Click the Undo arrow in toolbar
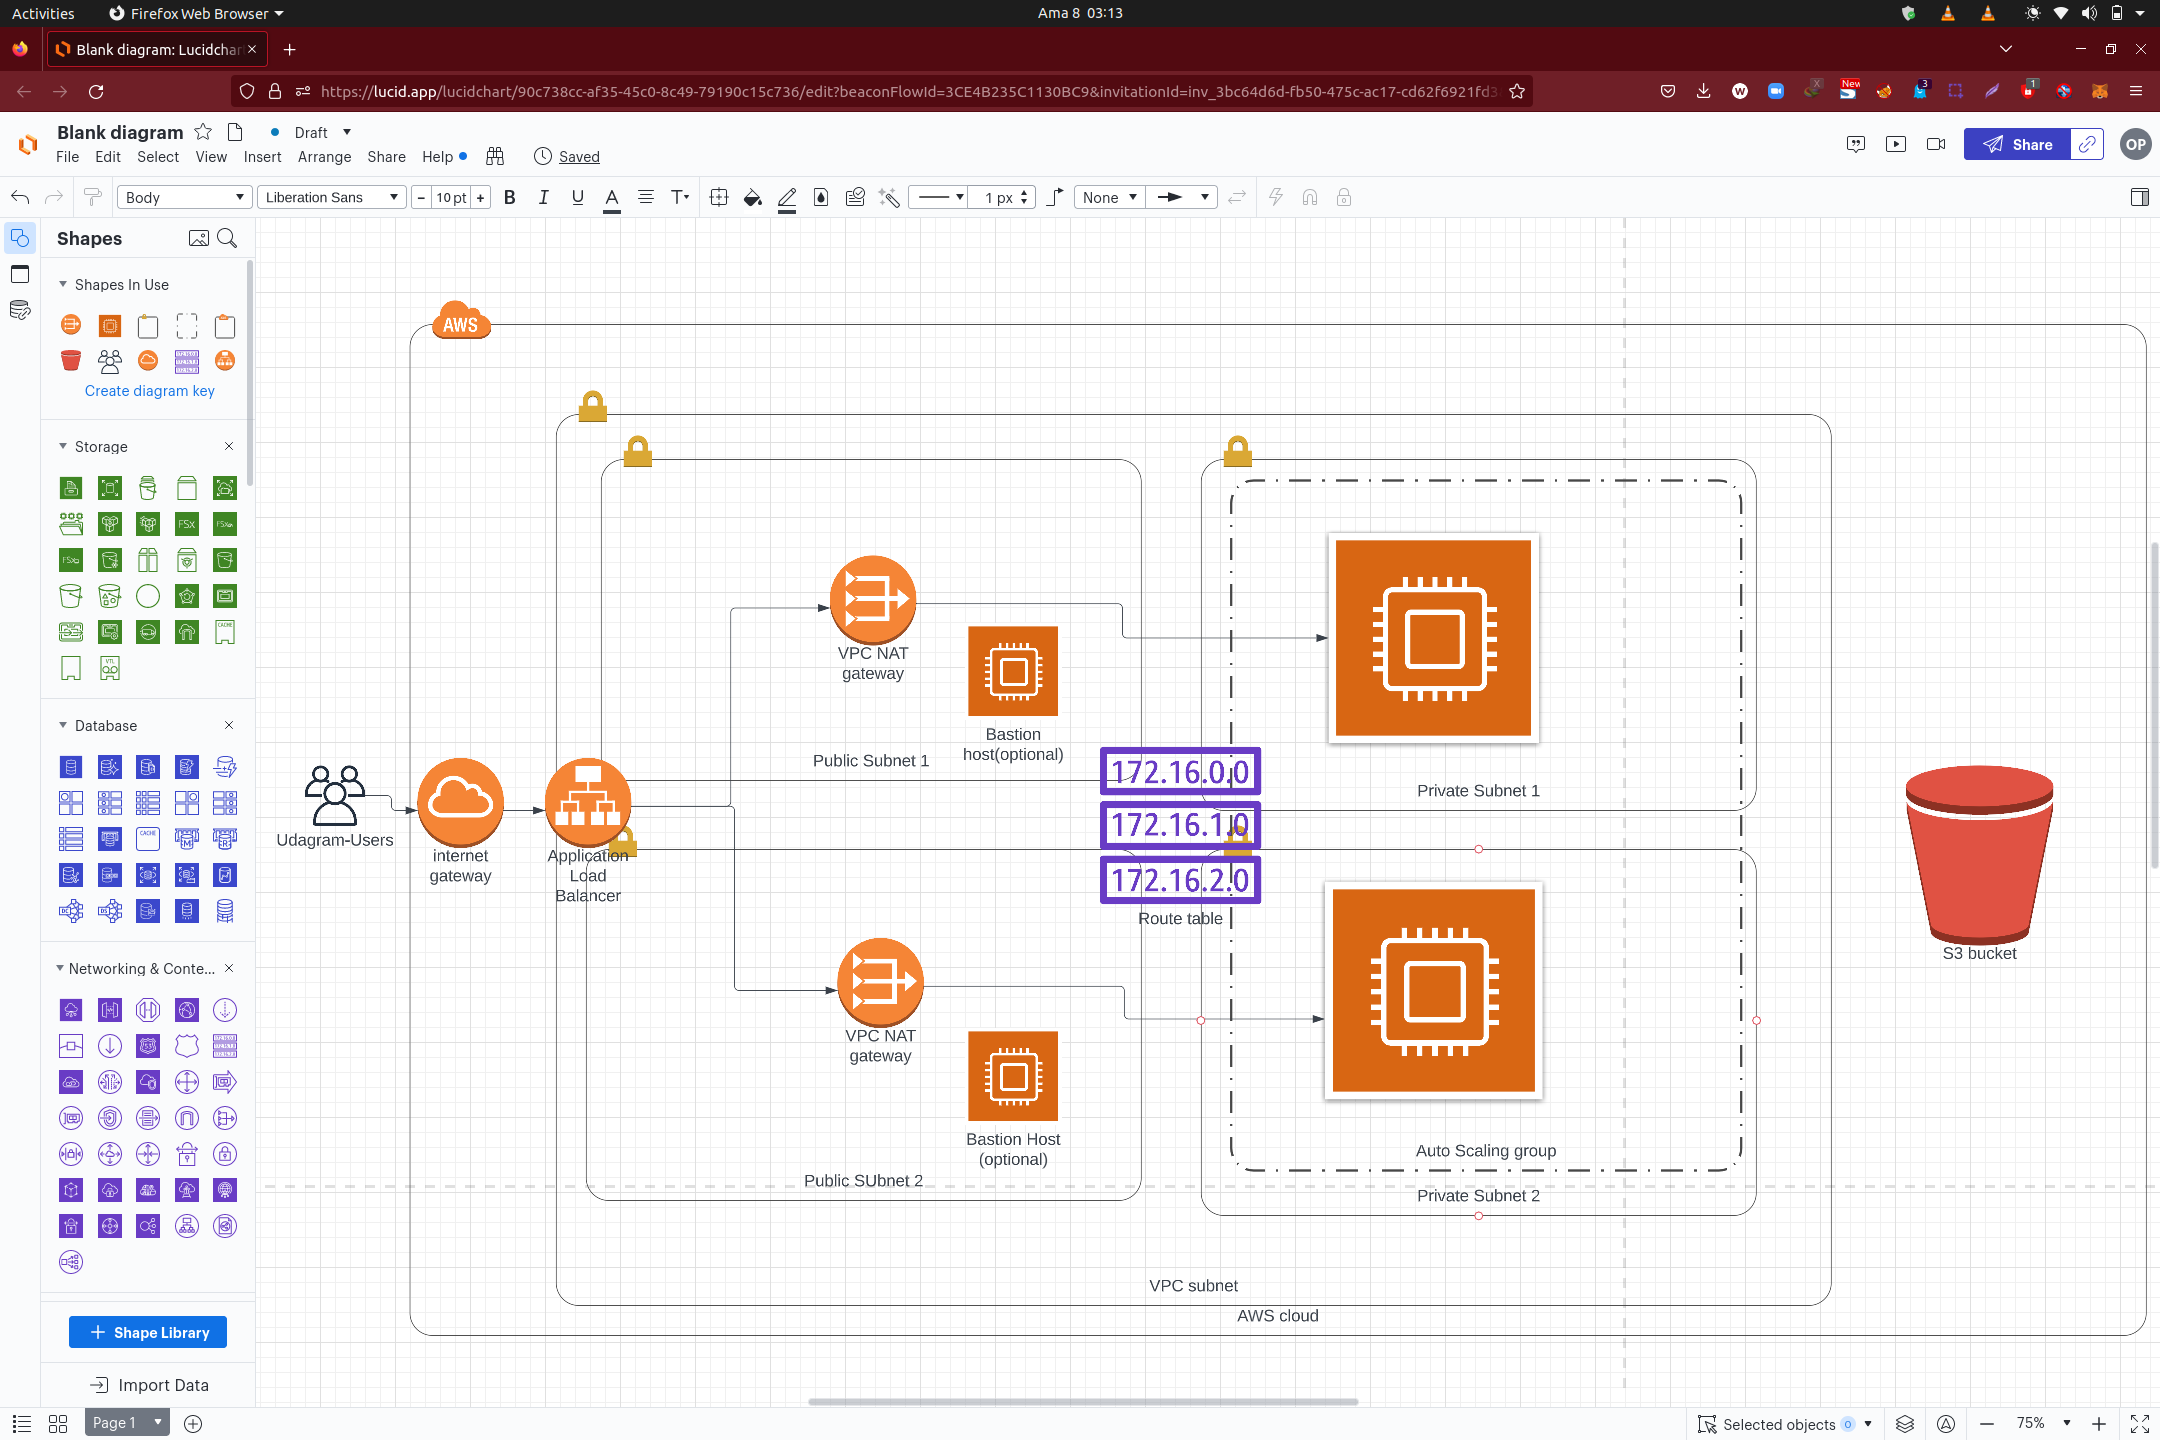The height and width of the screenshot is (1440, 2160). [20, 197]
